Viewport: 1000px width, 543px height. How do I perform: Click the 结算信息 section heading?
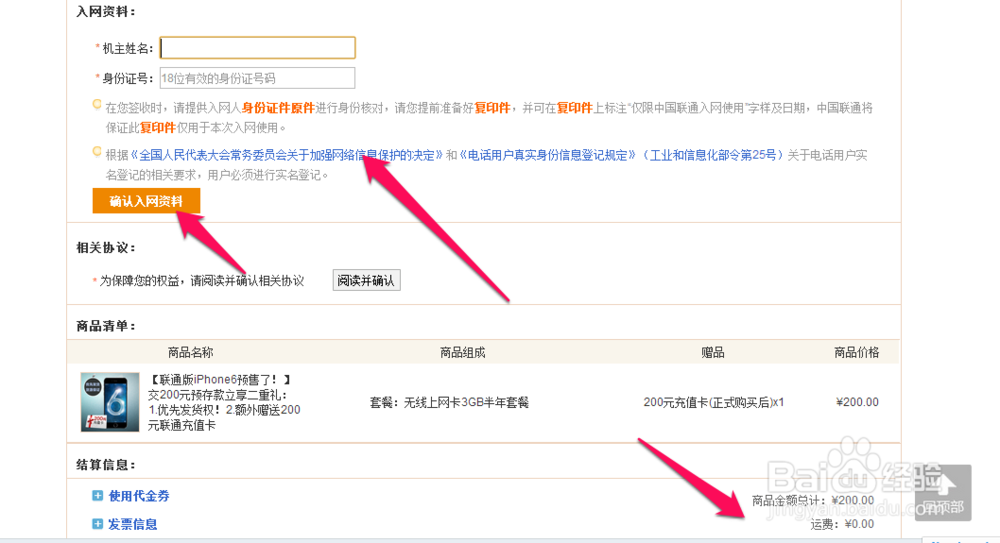(x=106, y=465)
